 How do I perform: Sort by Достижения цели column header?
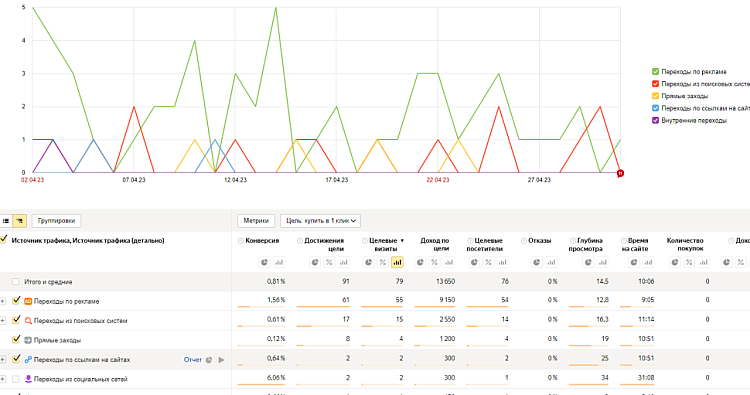pyautogui.click(x=324, y=244)
